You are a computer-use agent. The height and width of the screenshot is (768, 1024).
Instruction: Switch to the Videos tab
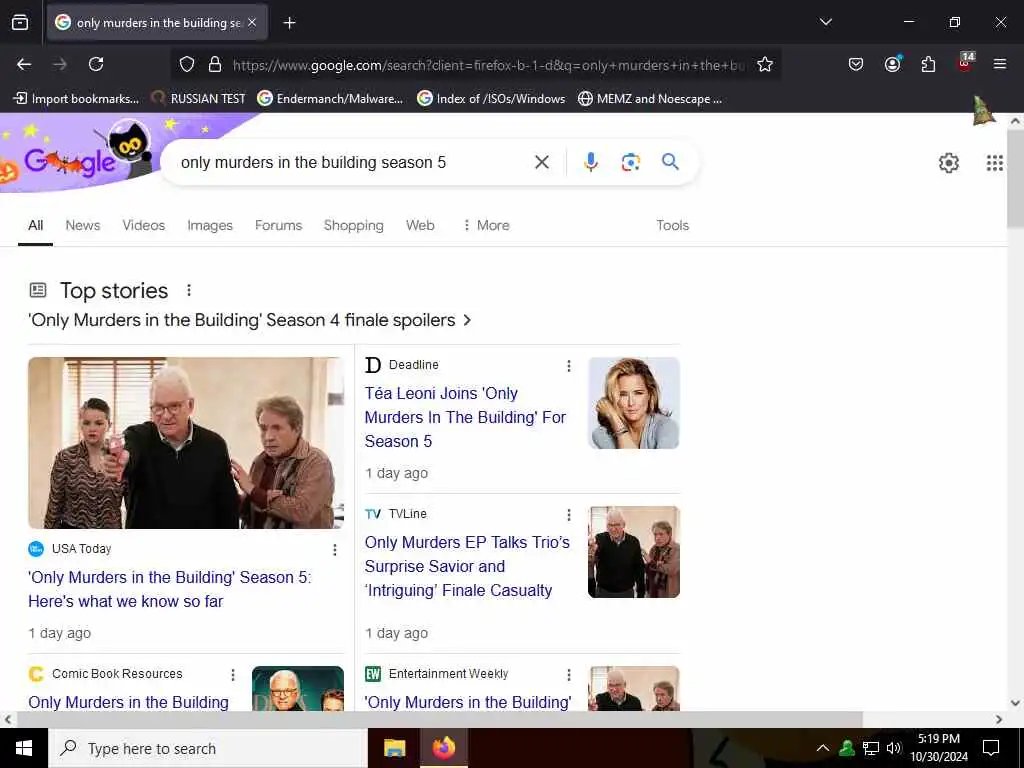tap(144, 225)
